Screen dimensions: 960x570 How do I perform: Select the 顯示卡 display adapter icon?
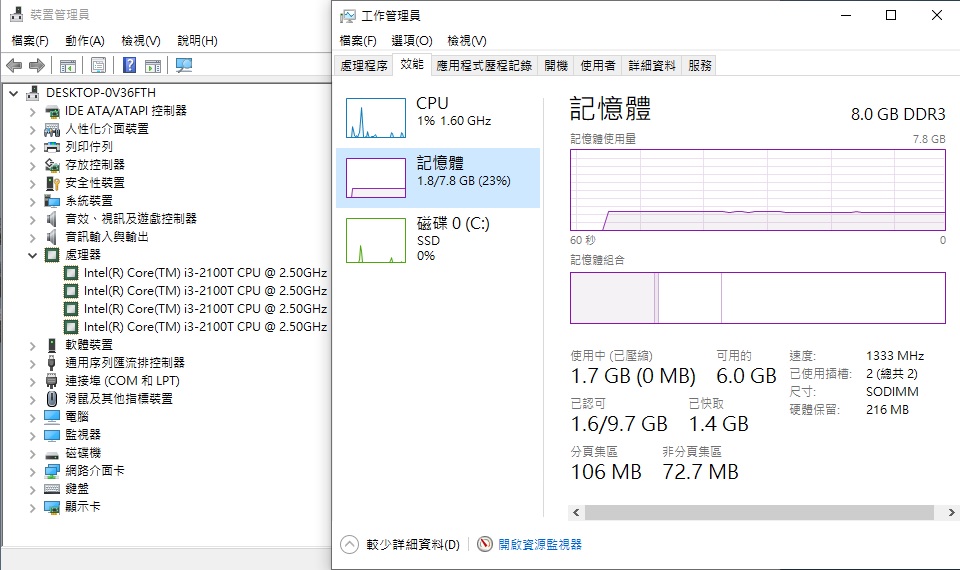click(x=52, y=507)
